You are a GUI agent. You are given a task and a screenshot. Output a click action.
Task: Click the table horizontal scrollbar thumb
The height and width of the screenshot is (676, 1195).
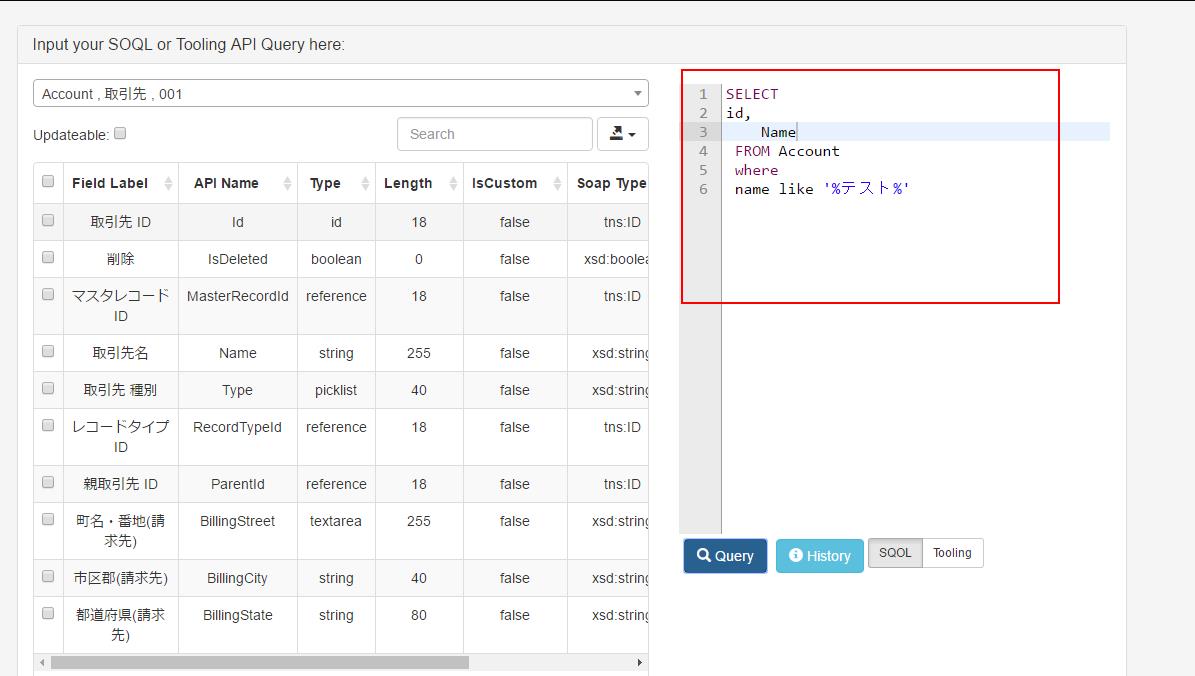coord(260,662)
